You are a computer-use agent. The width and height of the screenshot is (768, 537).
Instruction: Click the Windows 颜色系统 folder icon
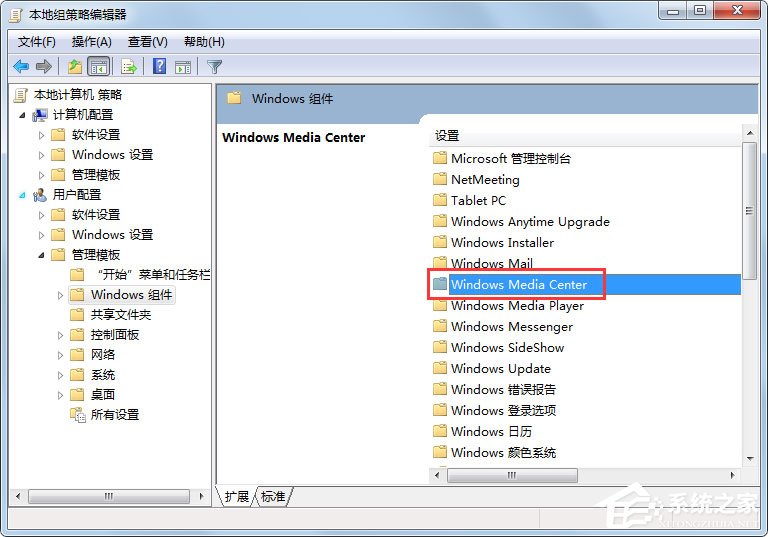[440, 452]
